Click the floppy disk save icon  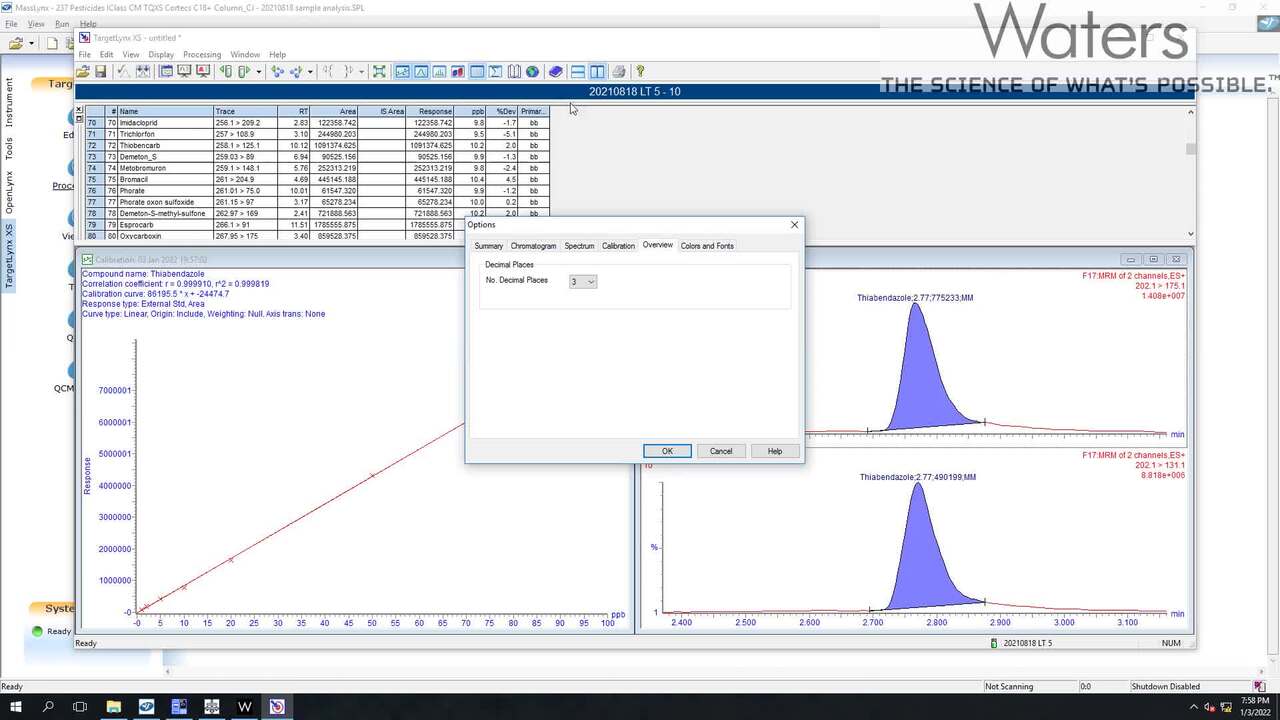pos(100,72)
